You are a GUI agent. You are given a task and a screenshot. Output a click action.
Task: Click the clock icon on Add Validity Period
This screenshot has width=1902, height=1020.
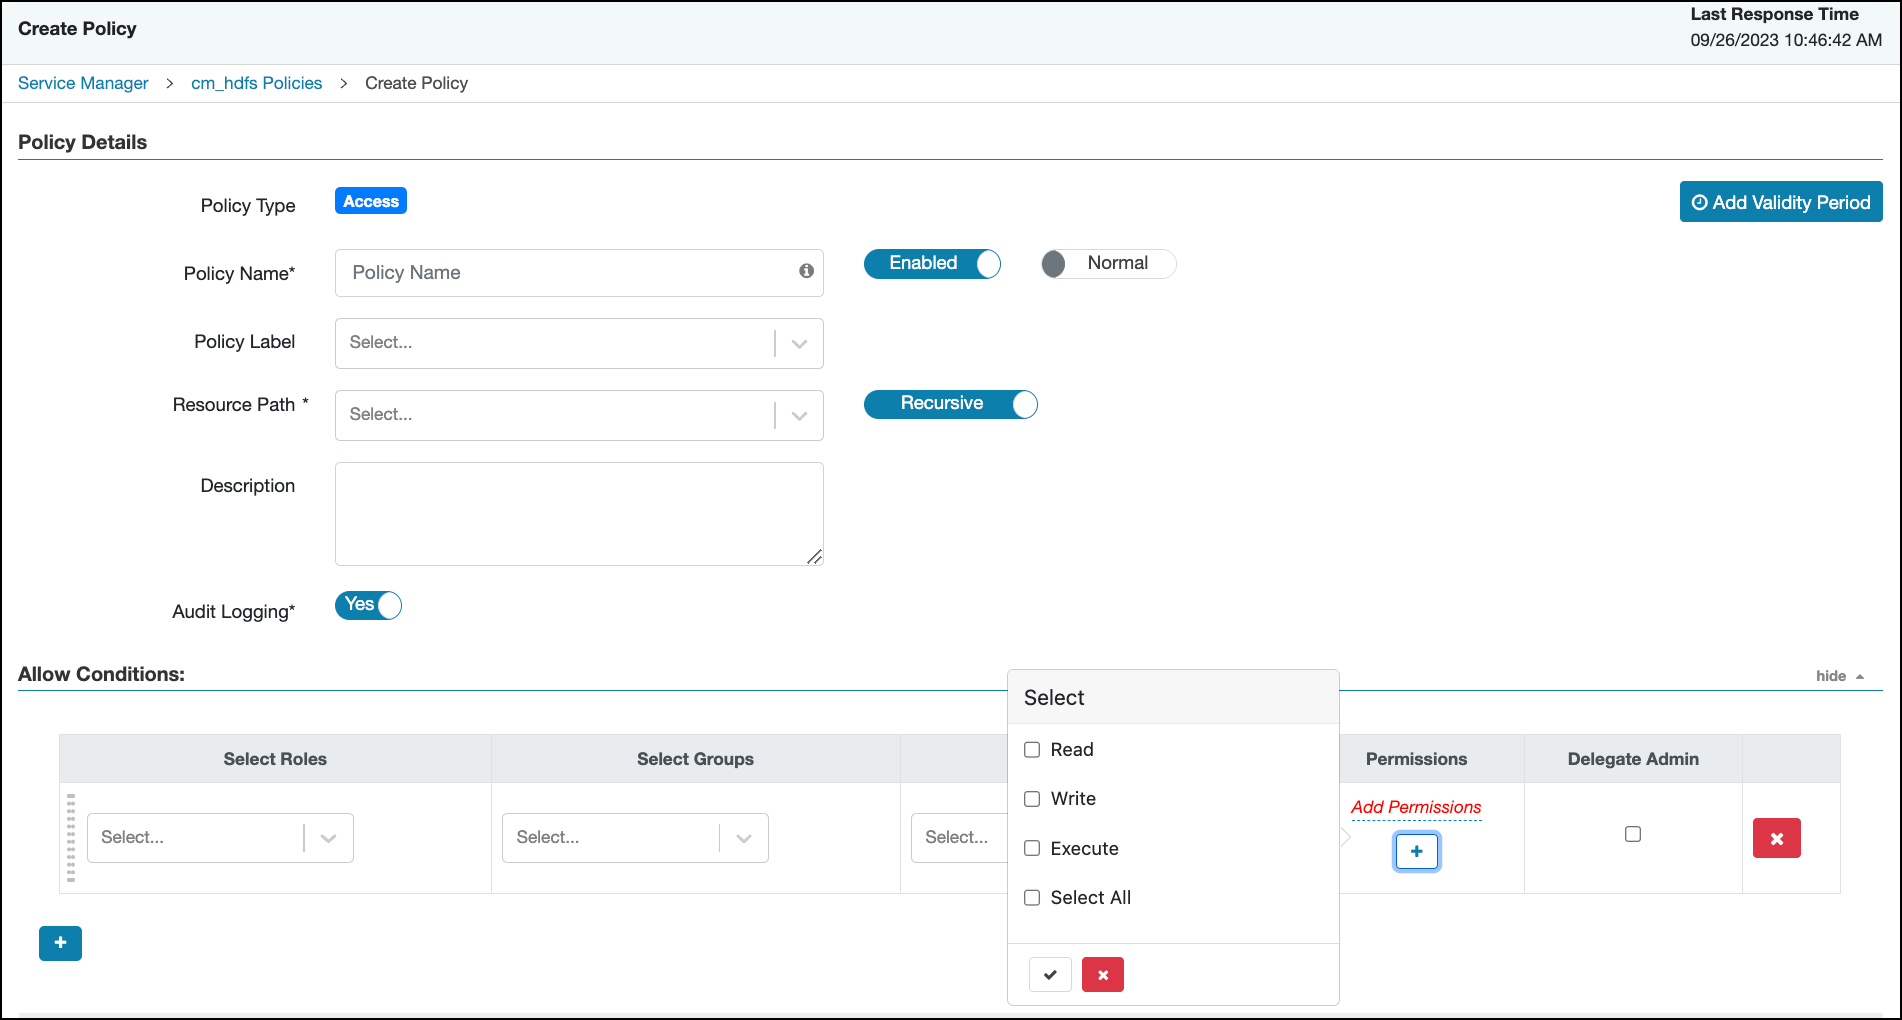[x=1700, y=201]
